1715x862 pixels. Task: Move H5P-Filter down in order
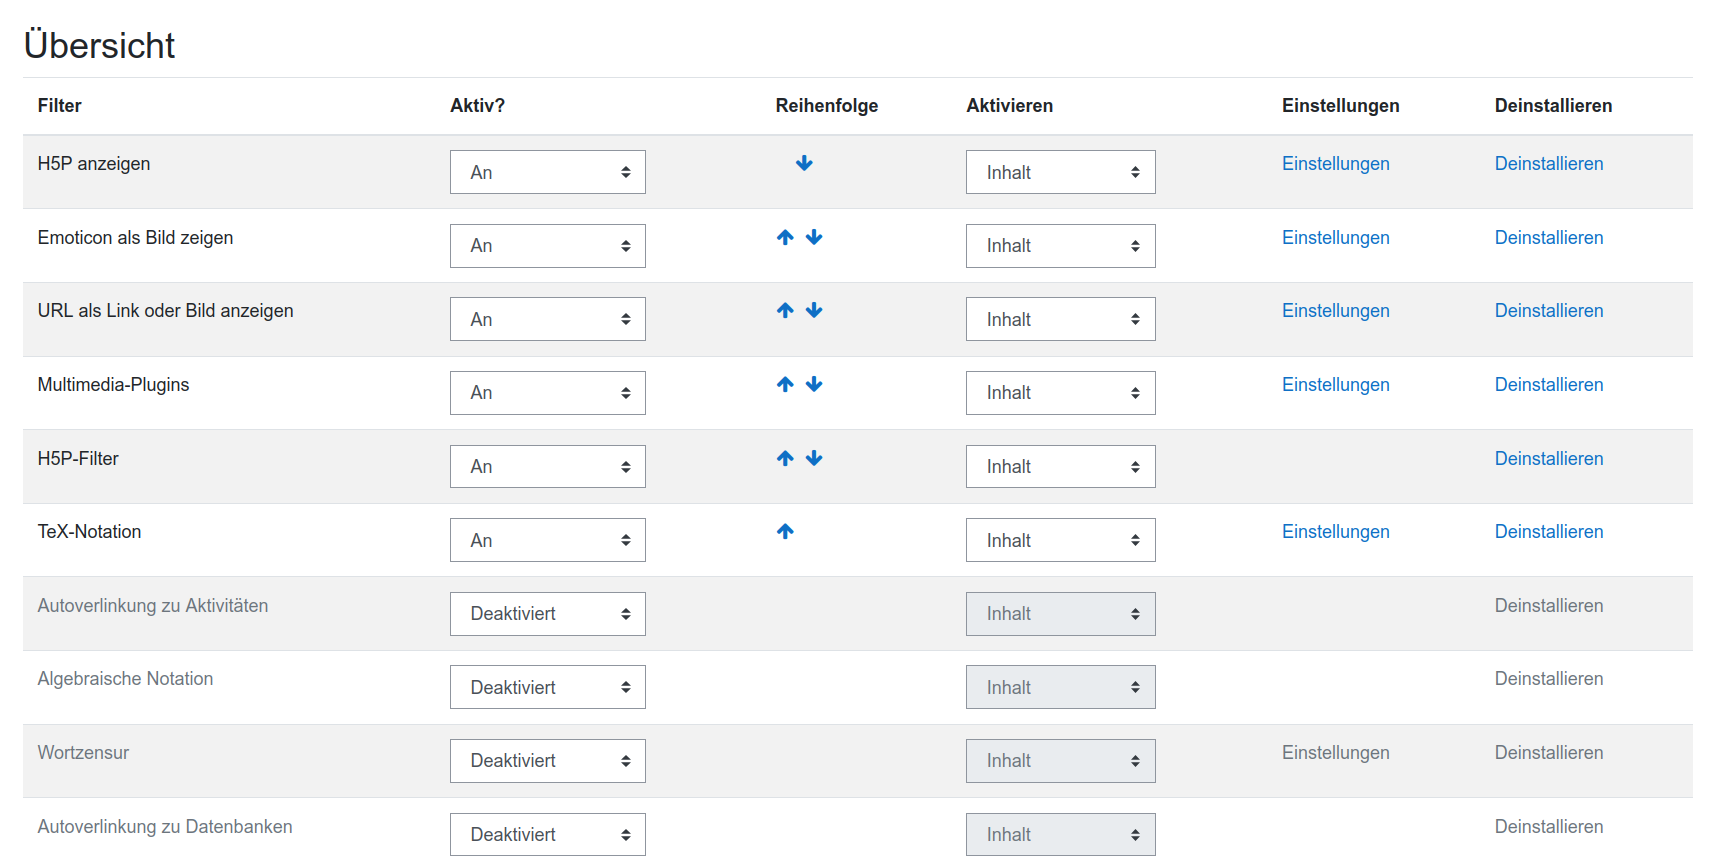click(814, 459)
